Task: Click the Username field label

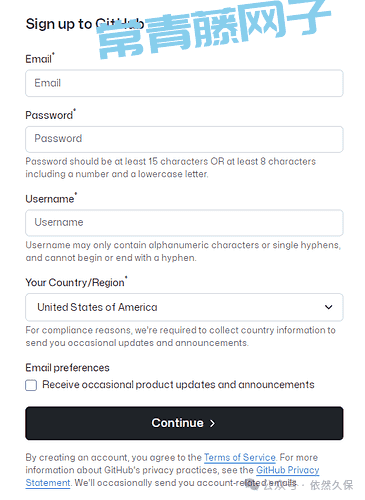Action: [x=51, y=199]
